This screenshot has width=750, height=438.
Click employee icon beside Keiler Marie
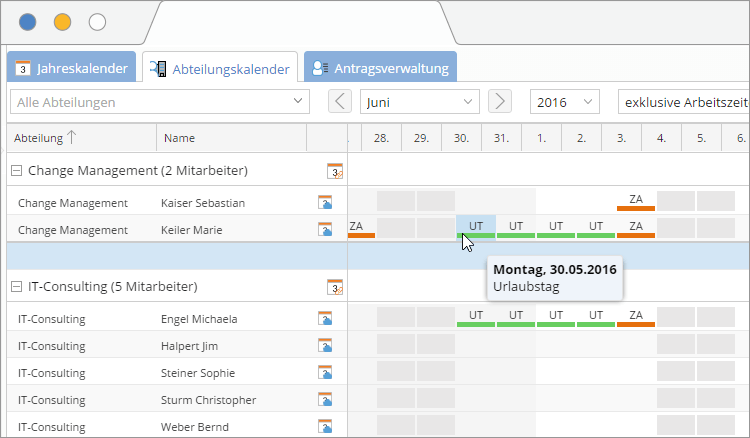325,230
